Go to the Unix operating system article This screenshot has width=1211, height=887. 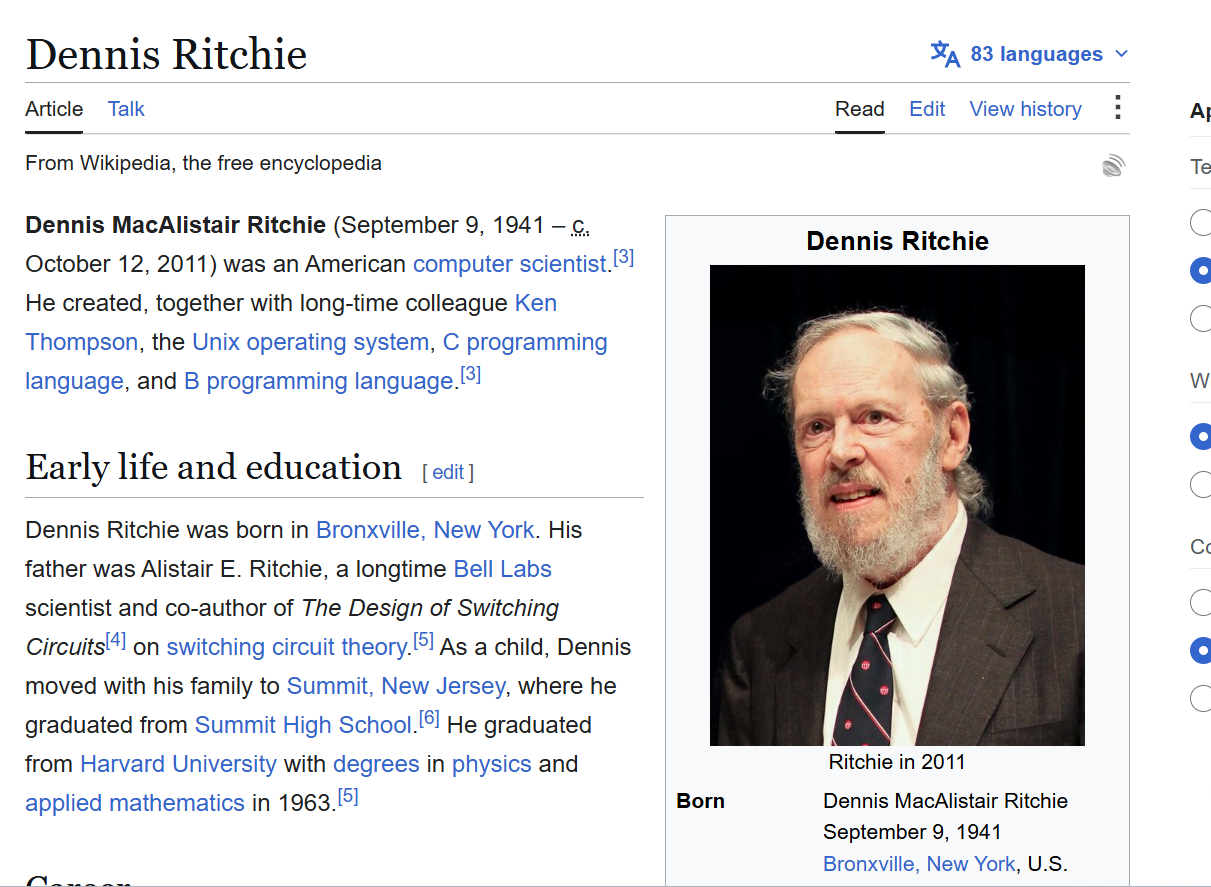310,342
